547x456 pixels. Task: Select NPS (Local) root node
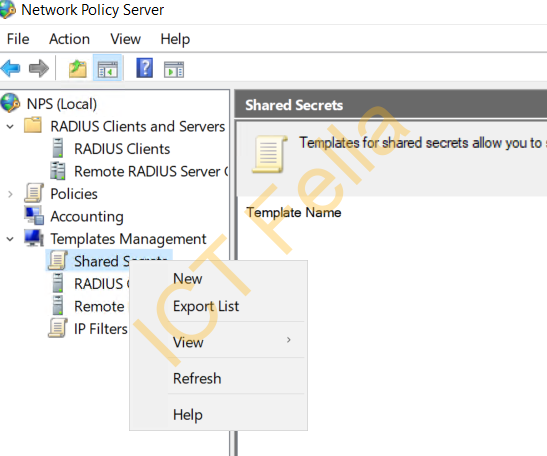[62, 104]
